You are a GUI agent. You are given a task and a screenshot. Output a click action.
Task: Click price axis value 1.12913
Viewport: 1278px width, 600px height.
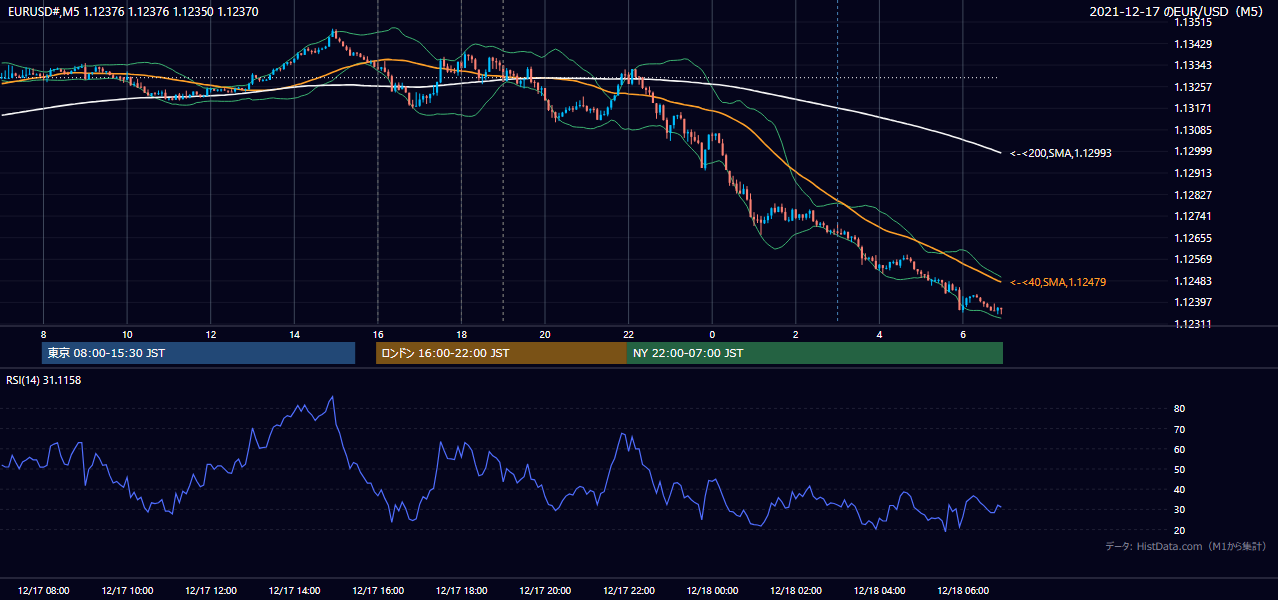[1193, 173]
